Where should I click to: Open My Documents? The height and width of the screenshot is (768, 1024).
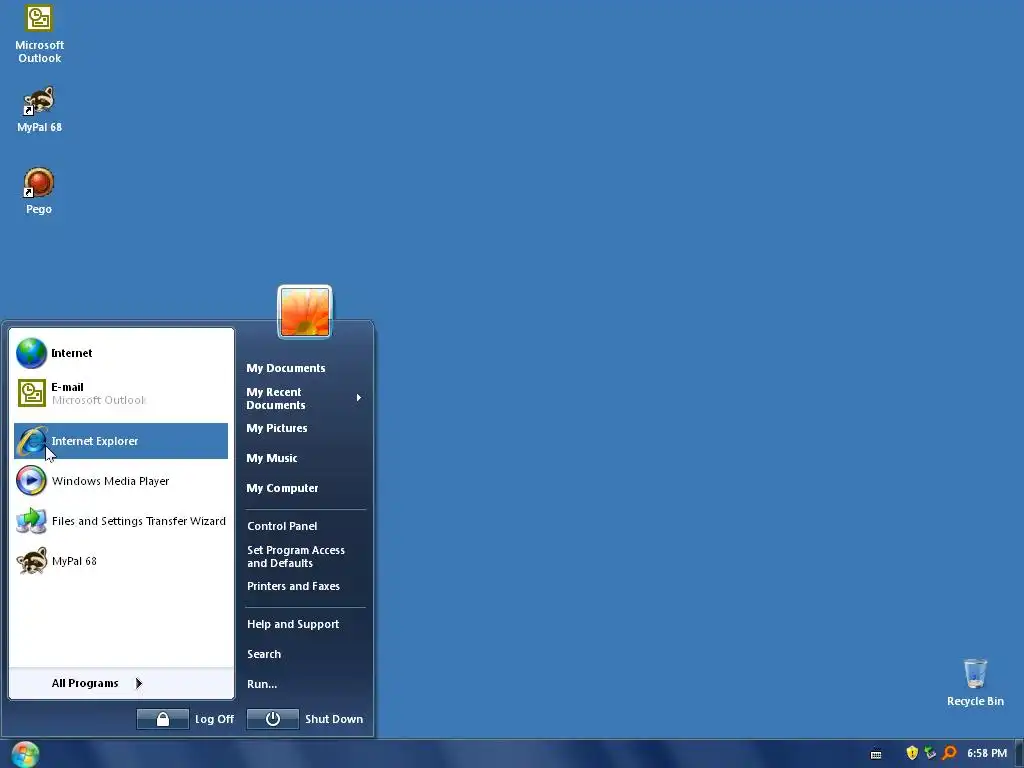(x=285, y=368)
